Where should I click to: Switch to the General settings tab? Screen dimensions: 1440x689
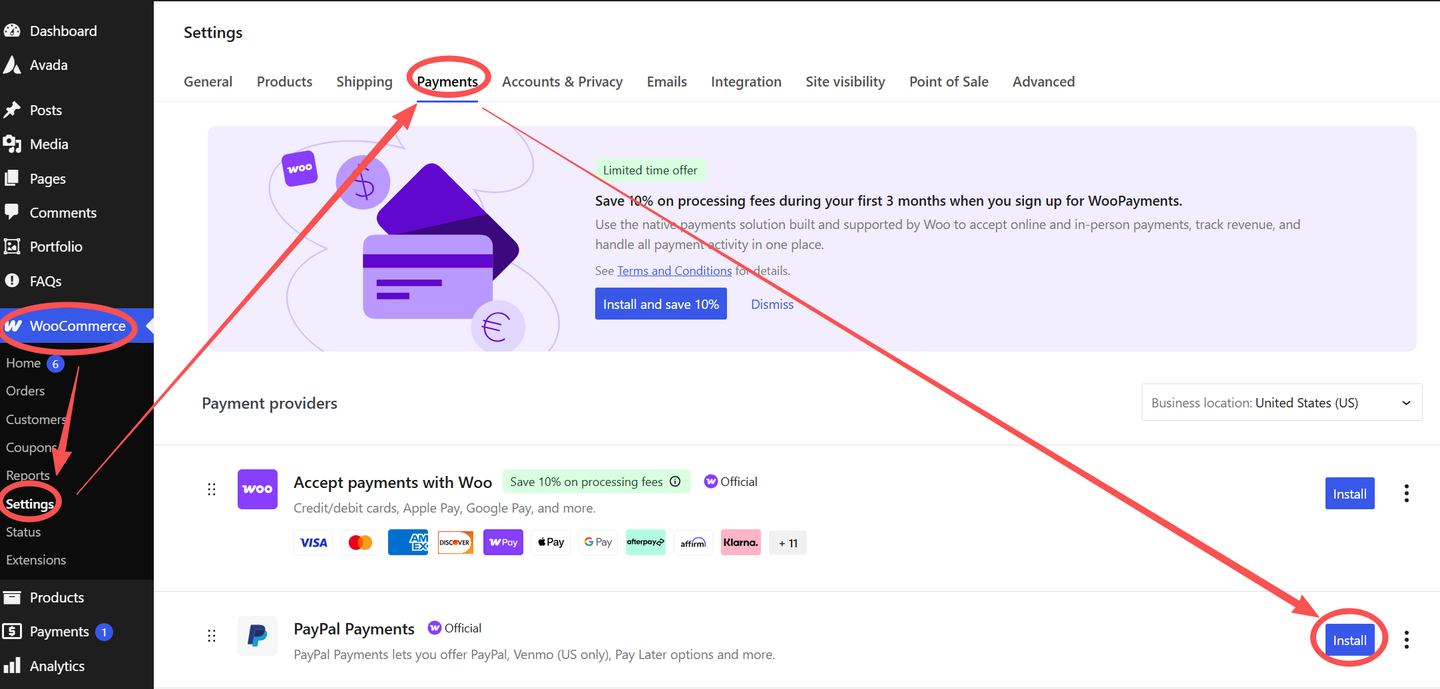(208, 82)
